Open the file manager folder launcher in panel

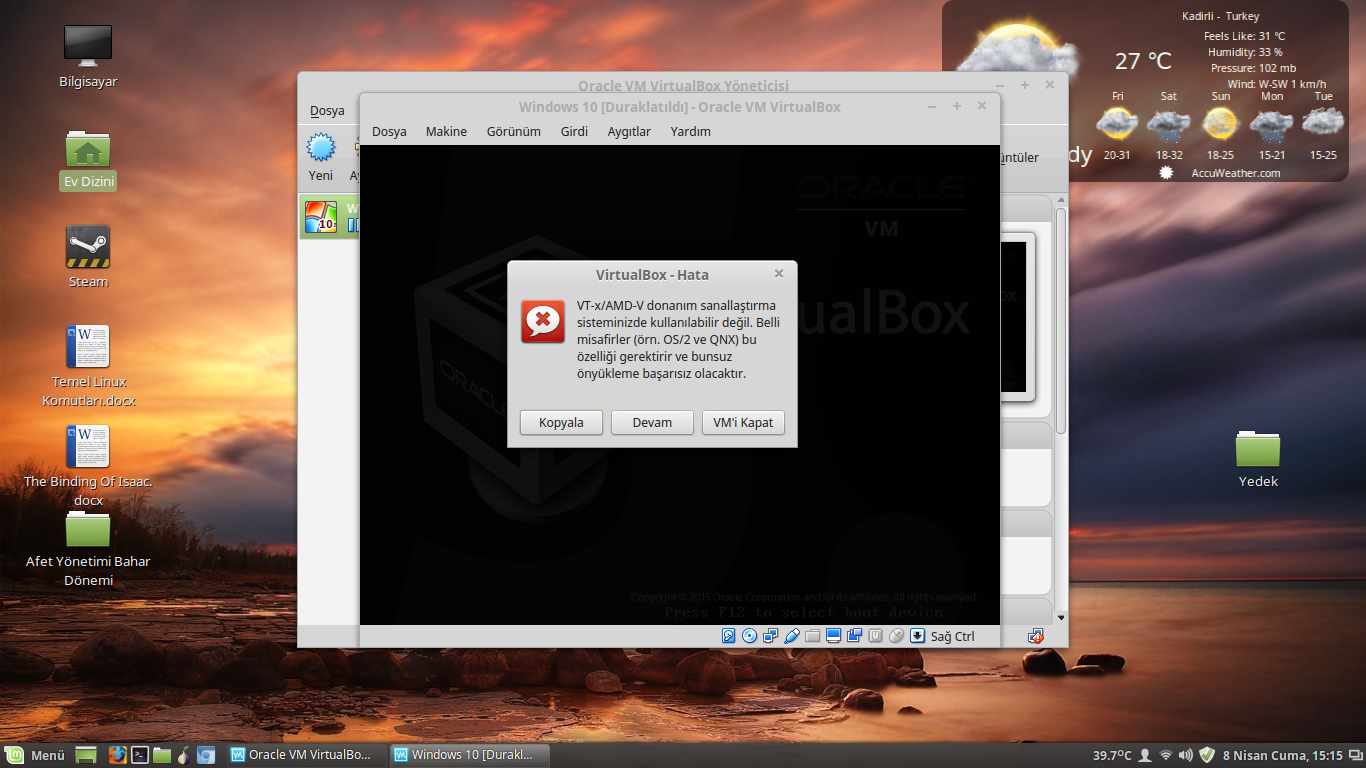click(162, 755)
